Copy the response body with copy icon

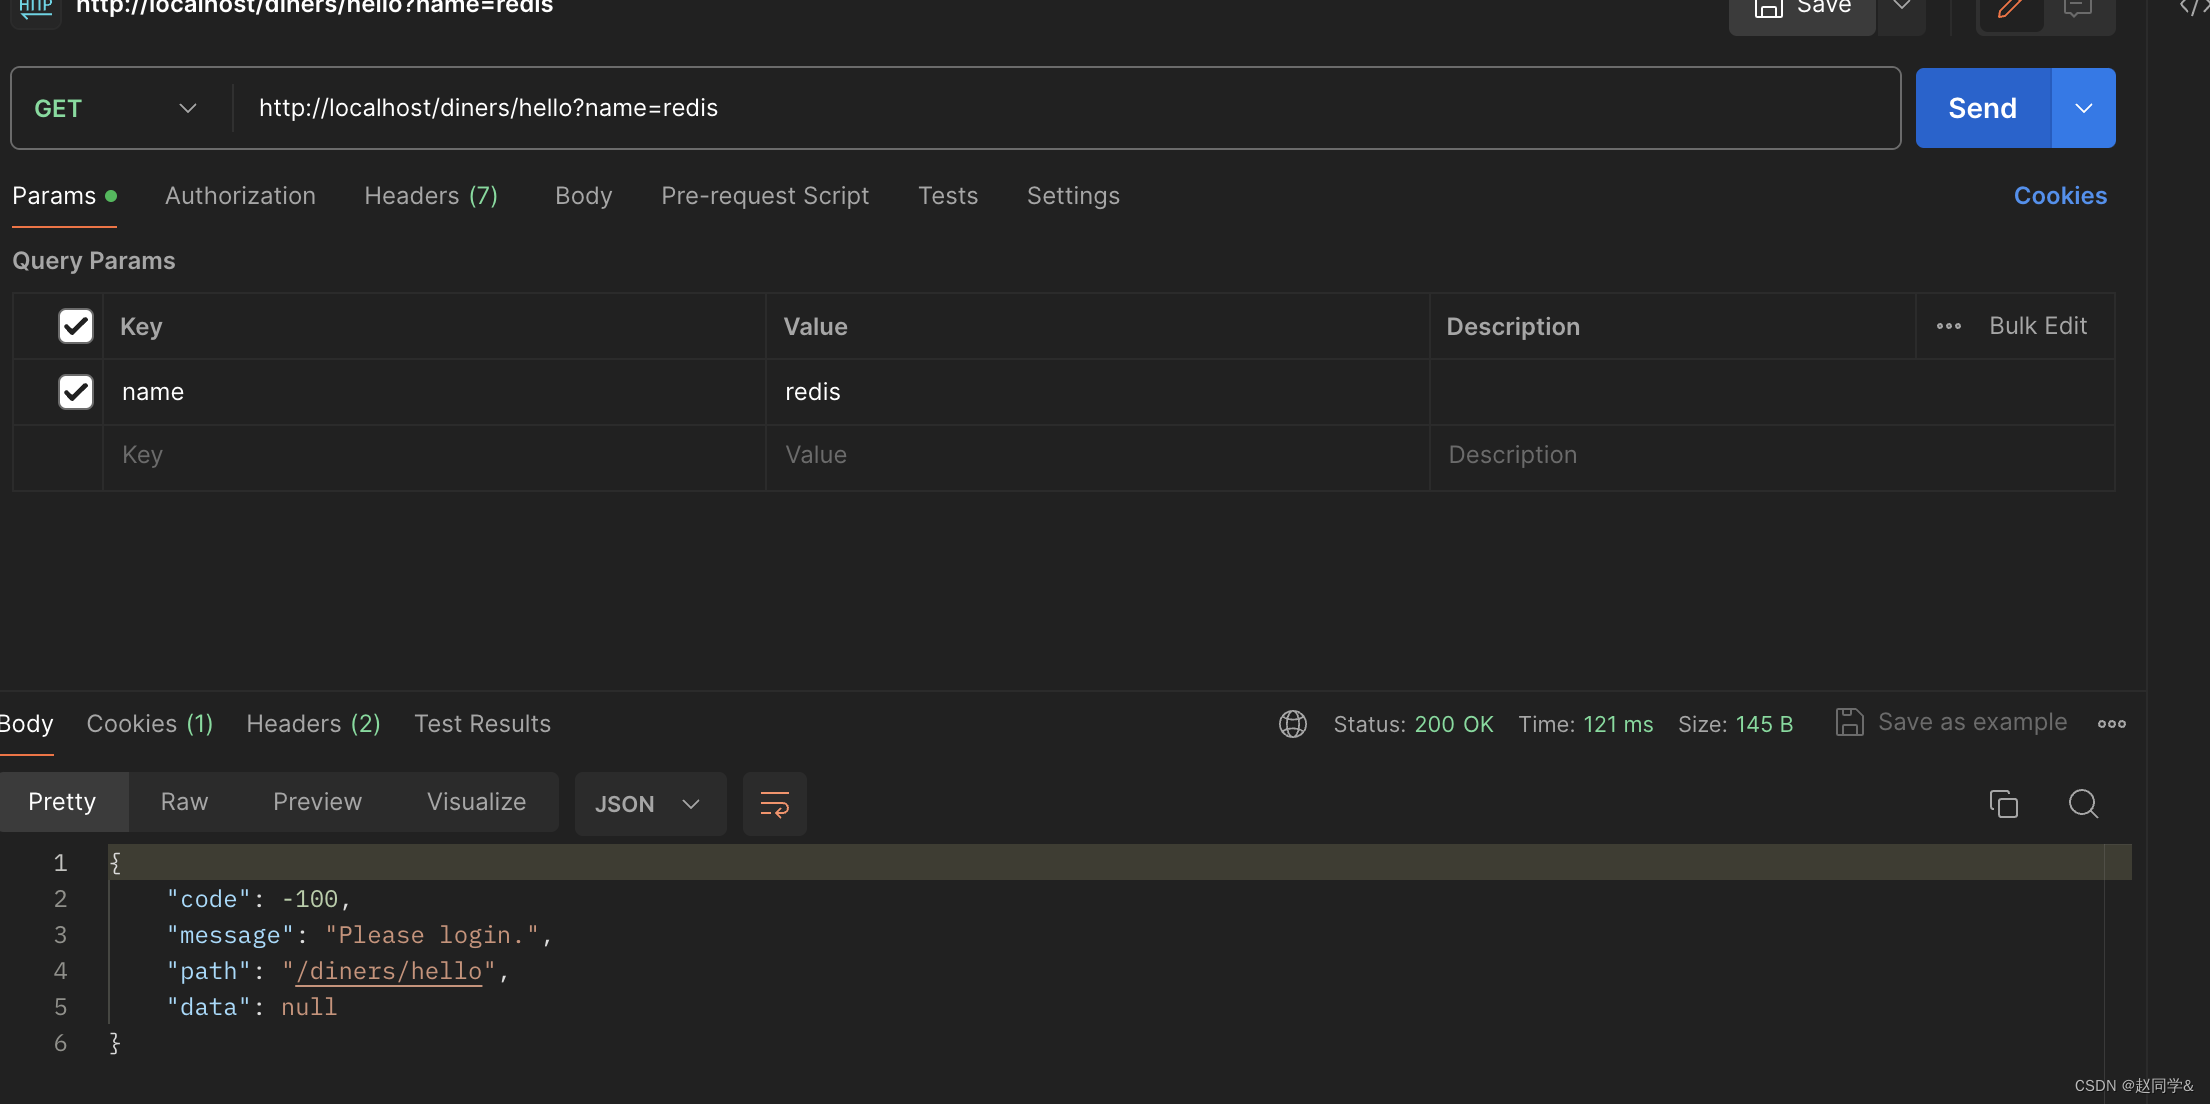2003,804
